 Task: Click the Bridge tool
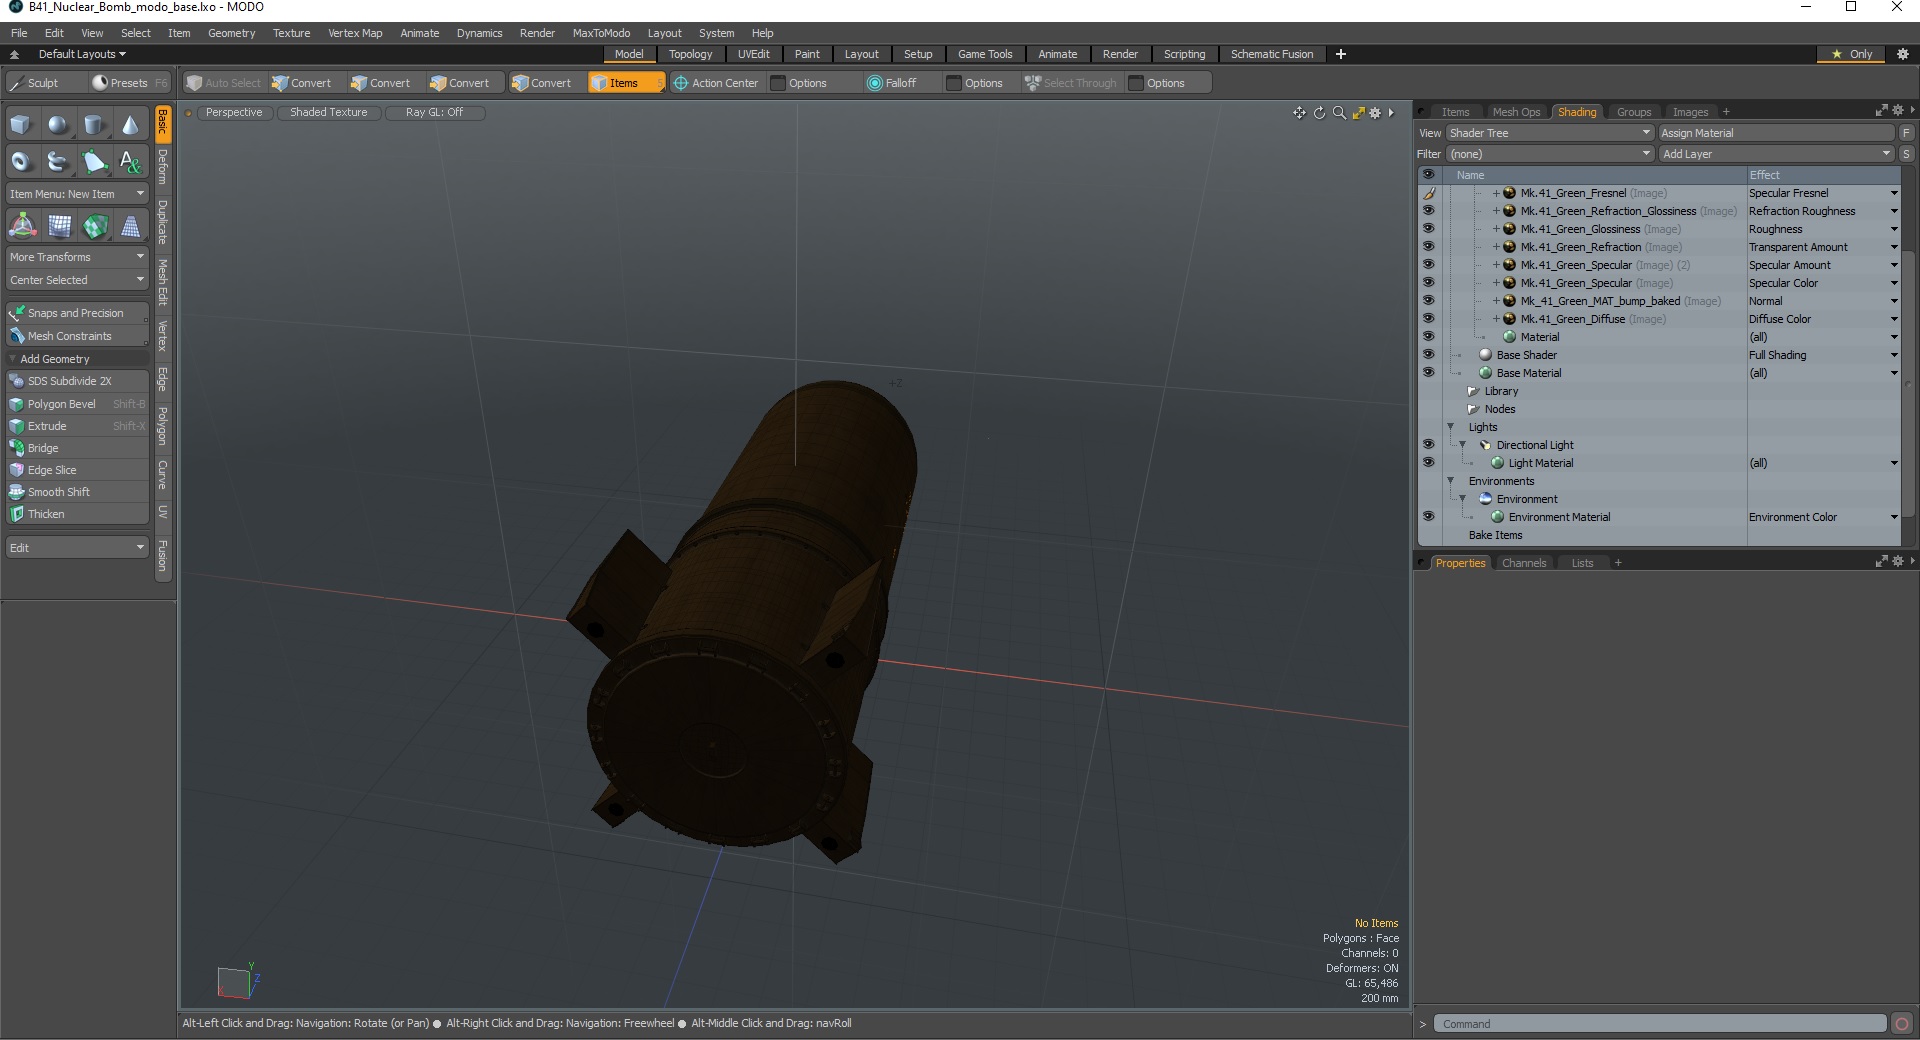[77, 448]
